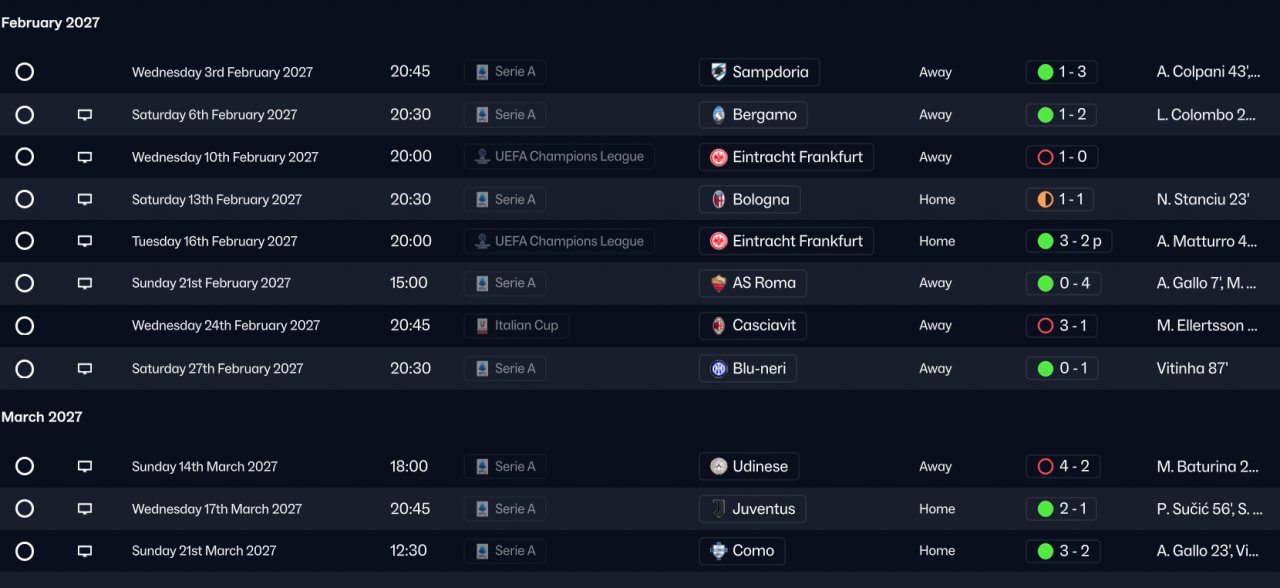This screenshot has width=1280, height=588.
Task: Click the Udinese club crest icon
Action: pyautogui.click(x=719, y=467)
